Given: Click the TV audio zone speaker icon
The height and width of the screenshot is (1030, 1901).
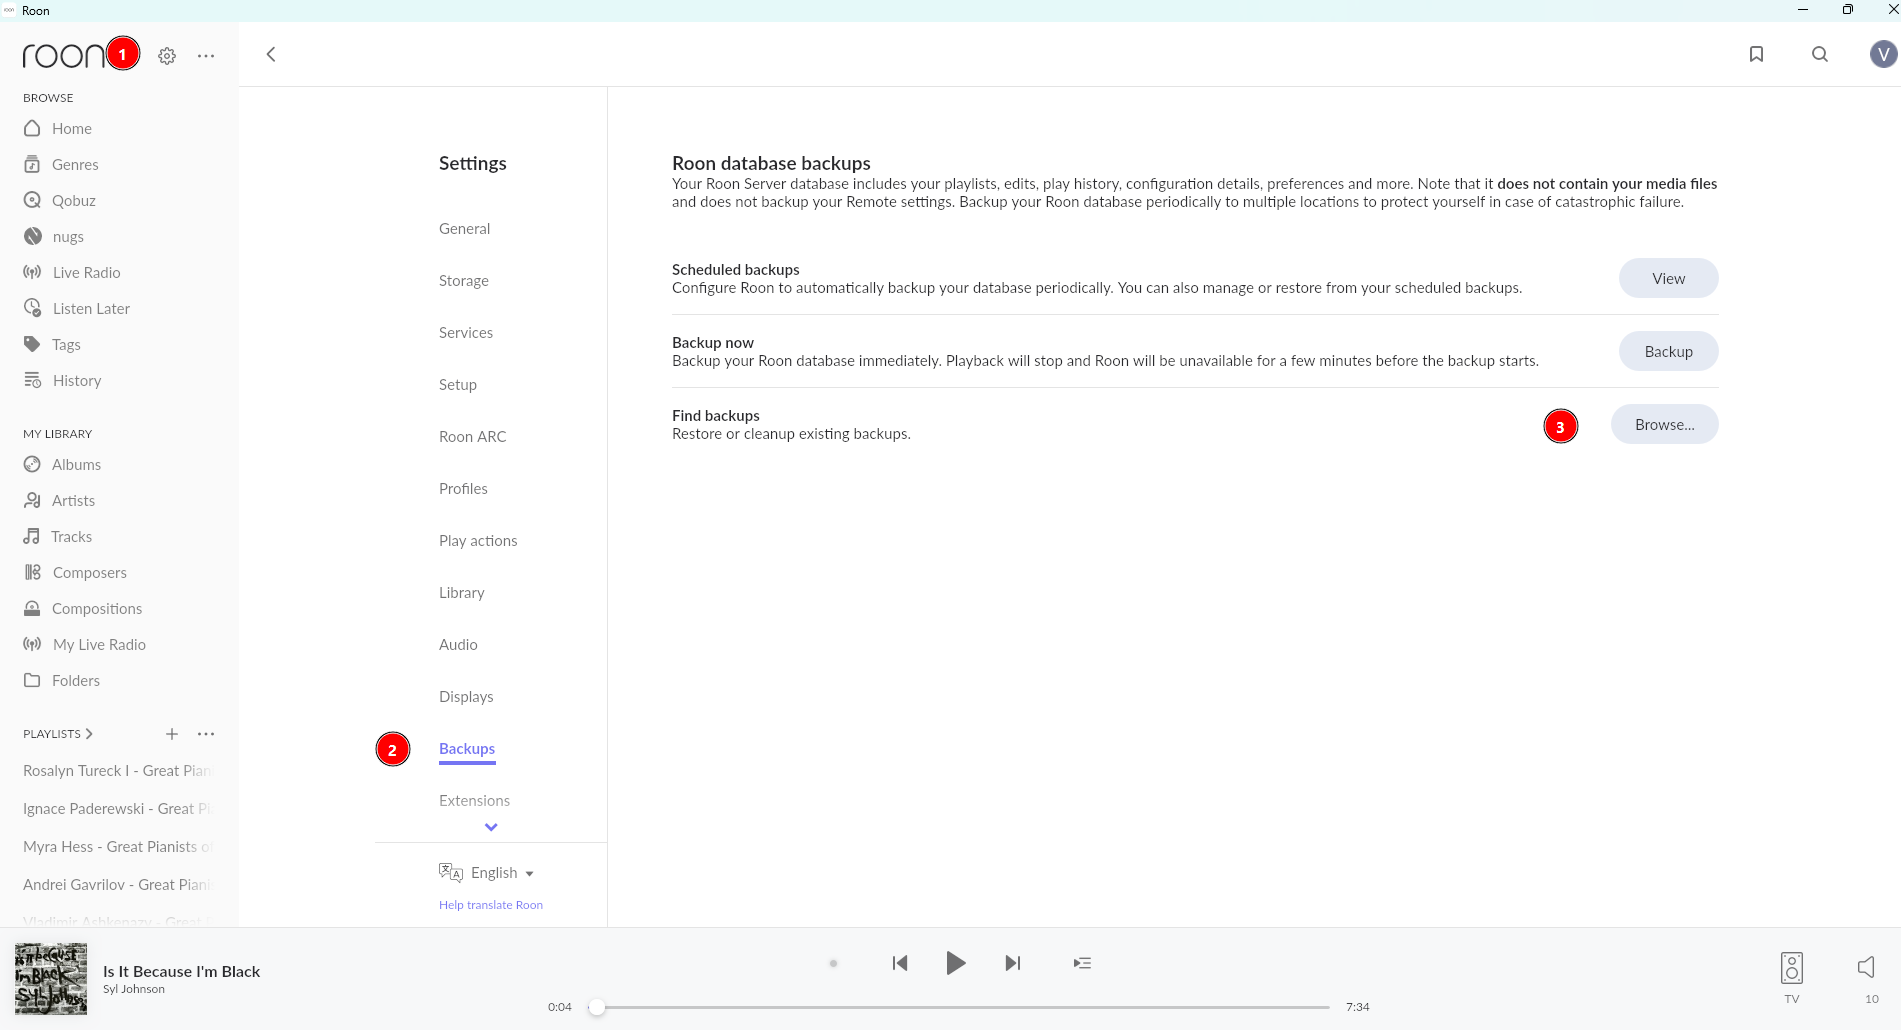Looking at the screenshot, I should (1791, 968).
